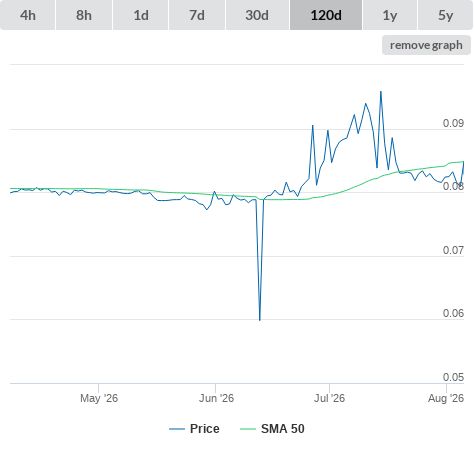
Task: Switch chart to the 1y range
Action: [390, 15]
